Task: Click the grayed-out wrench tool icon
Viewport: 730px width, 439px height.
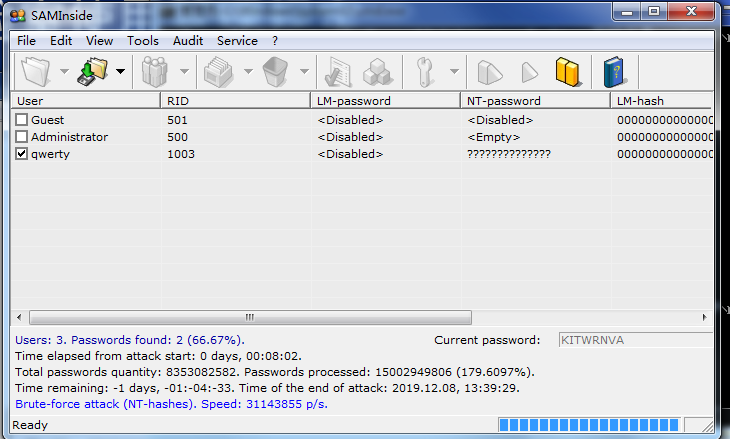Action: [425, 72]
